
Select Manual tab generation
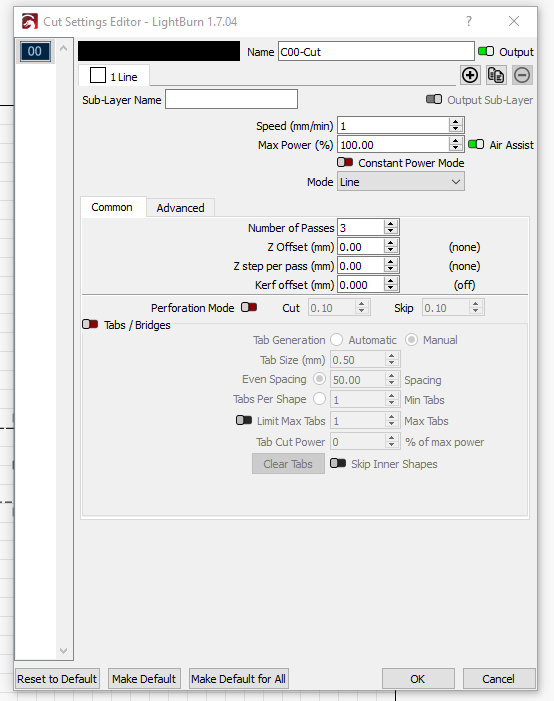(x=411, y=340)
